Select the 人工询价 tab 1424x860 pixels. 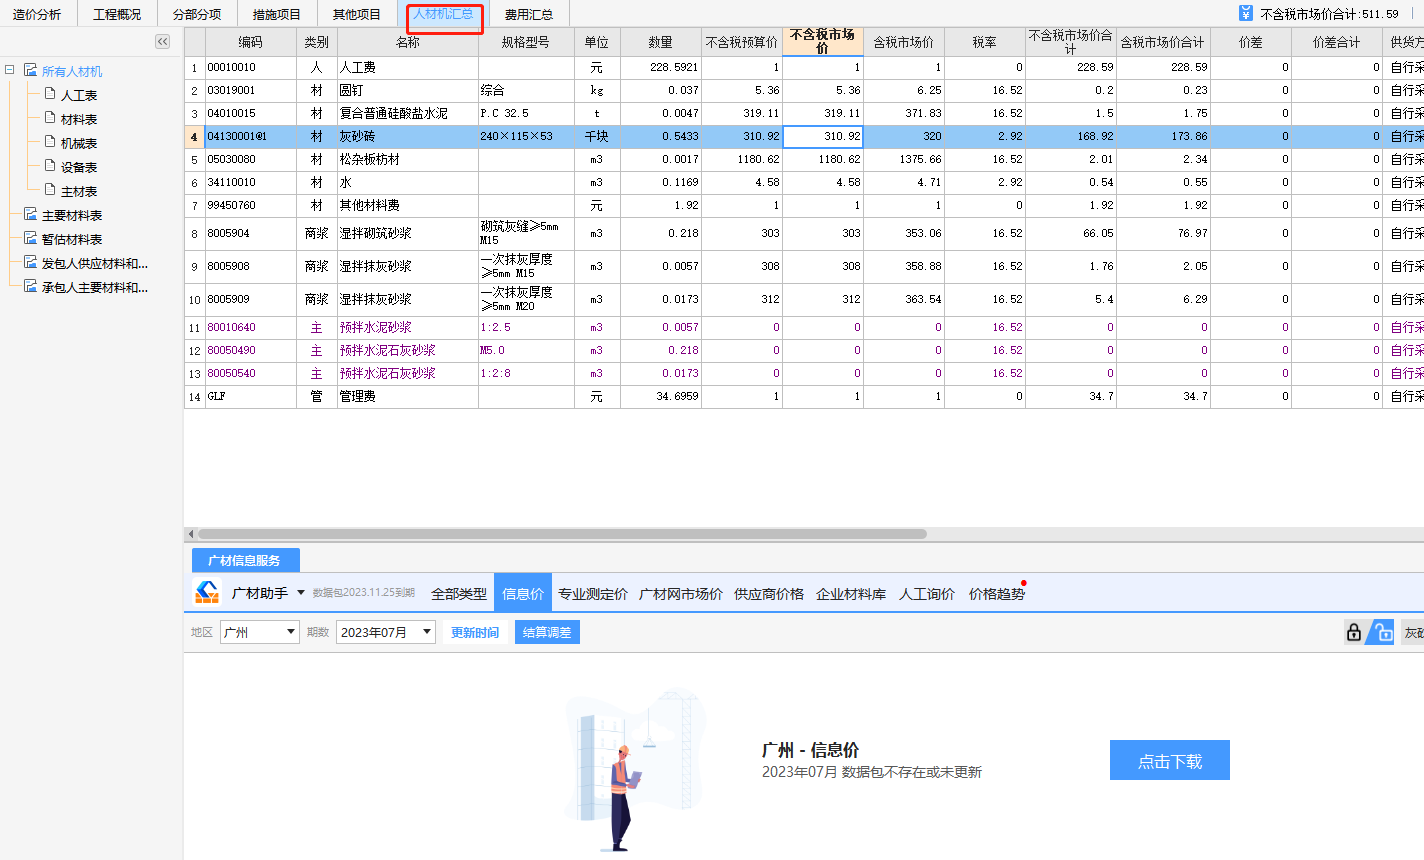pos(927,594)
